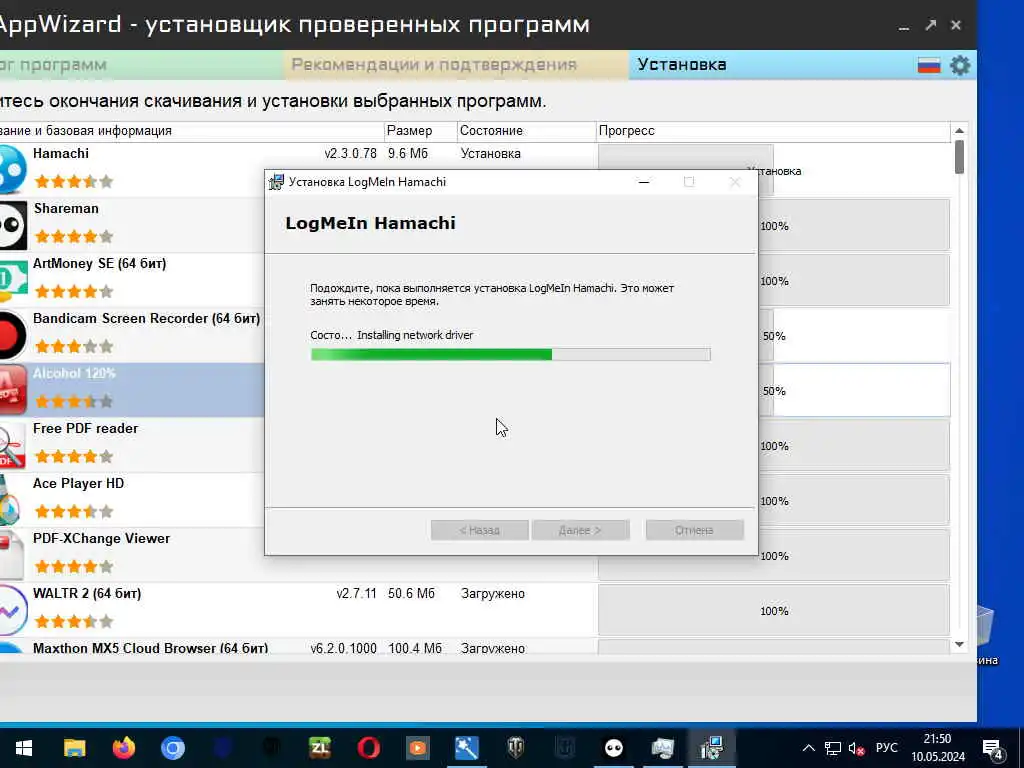Screen dimensions: 1024x768
Task: Click the Alcohol 120% app icon
Action: pos(12,391)
